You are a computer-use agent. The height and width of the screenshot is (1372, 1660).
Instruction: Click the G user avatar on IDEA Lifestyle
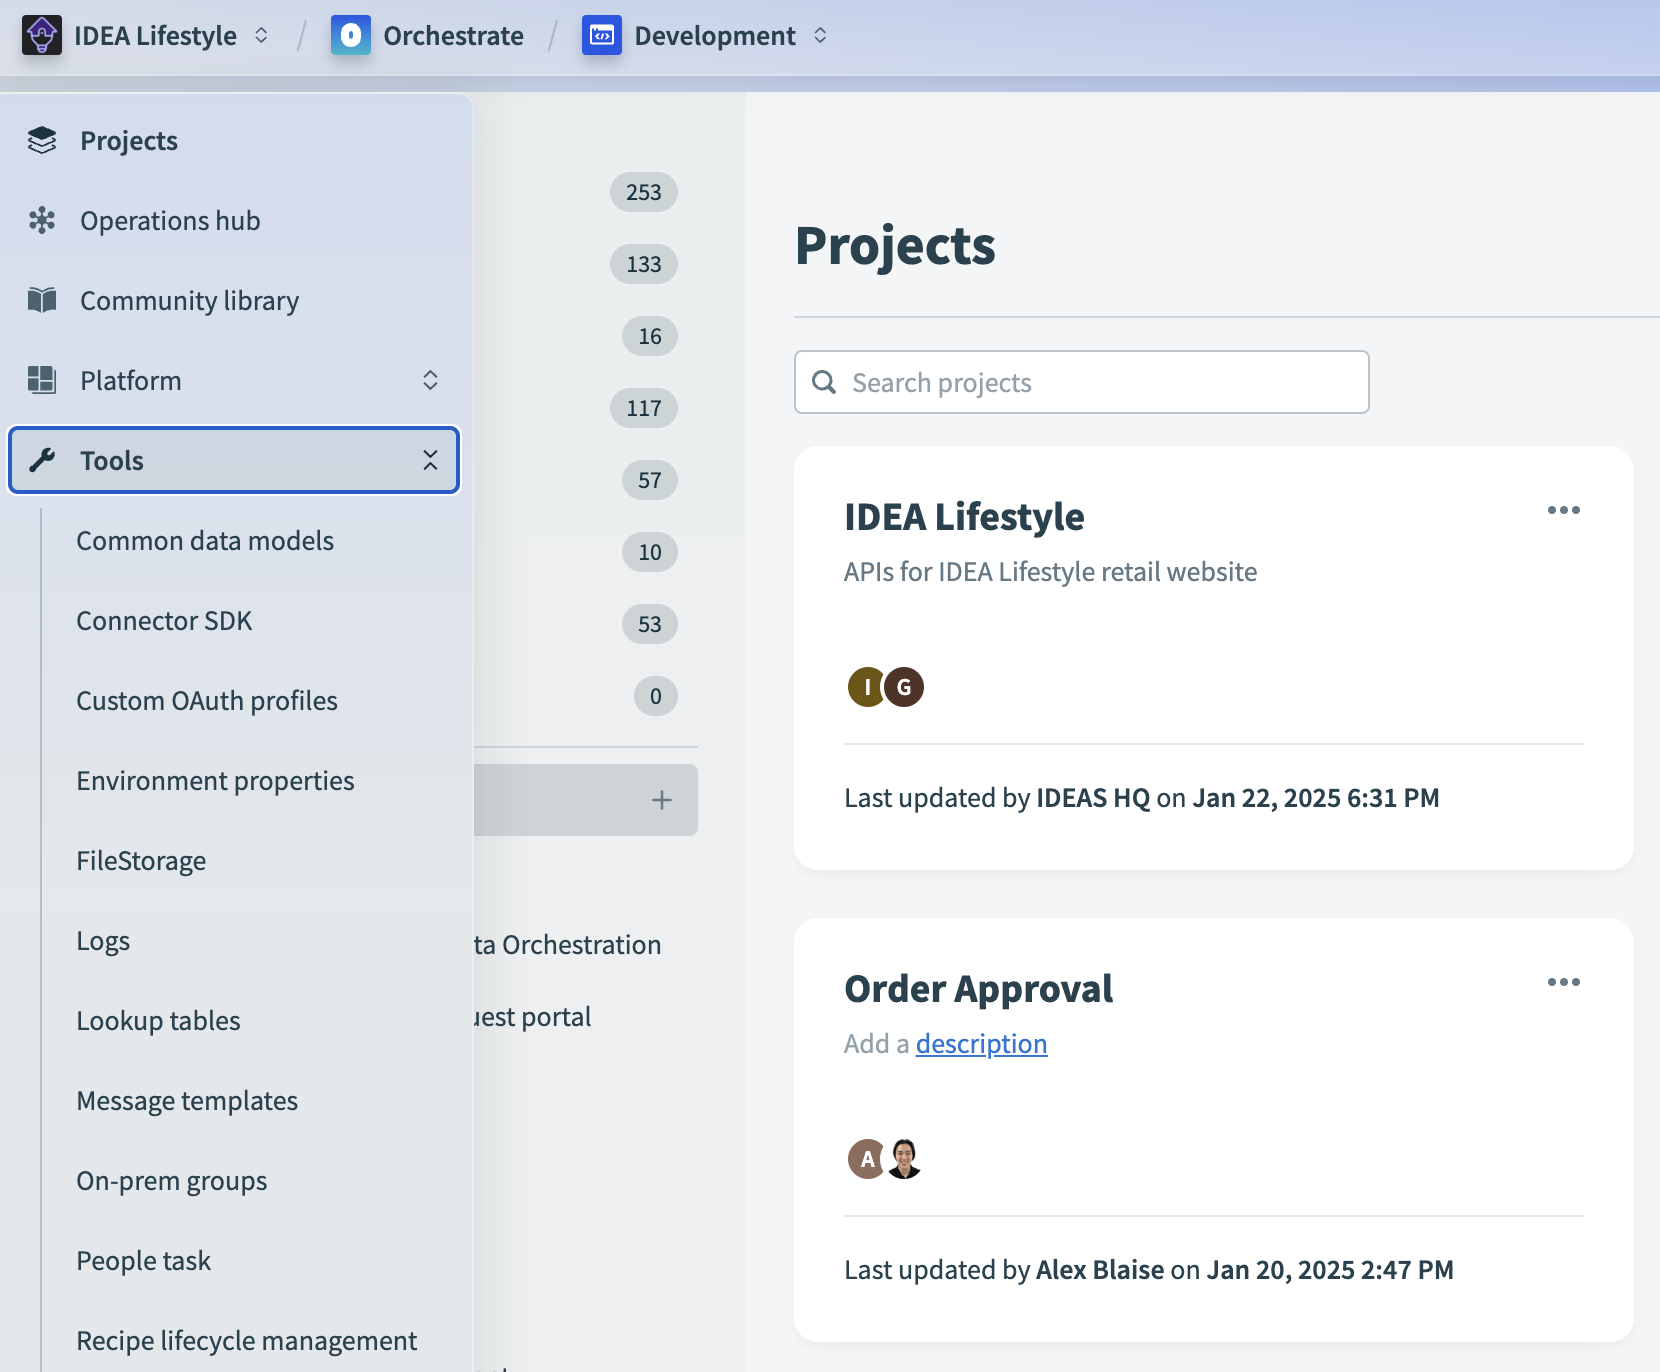(904, 687)
